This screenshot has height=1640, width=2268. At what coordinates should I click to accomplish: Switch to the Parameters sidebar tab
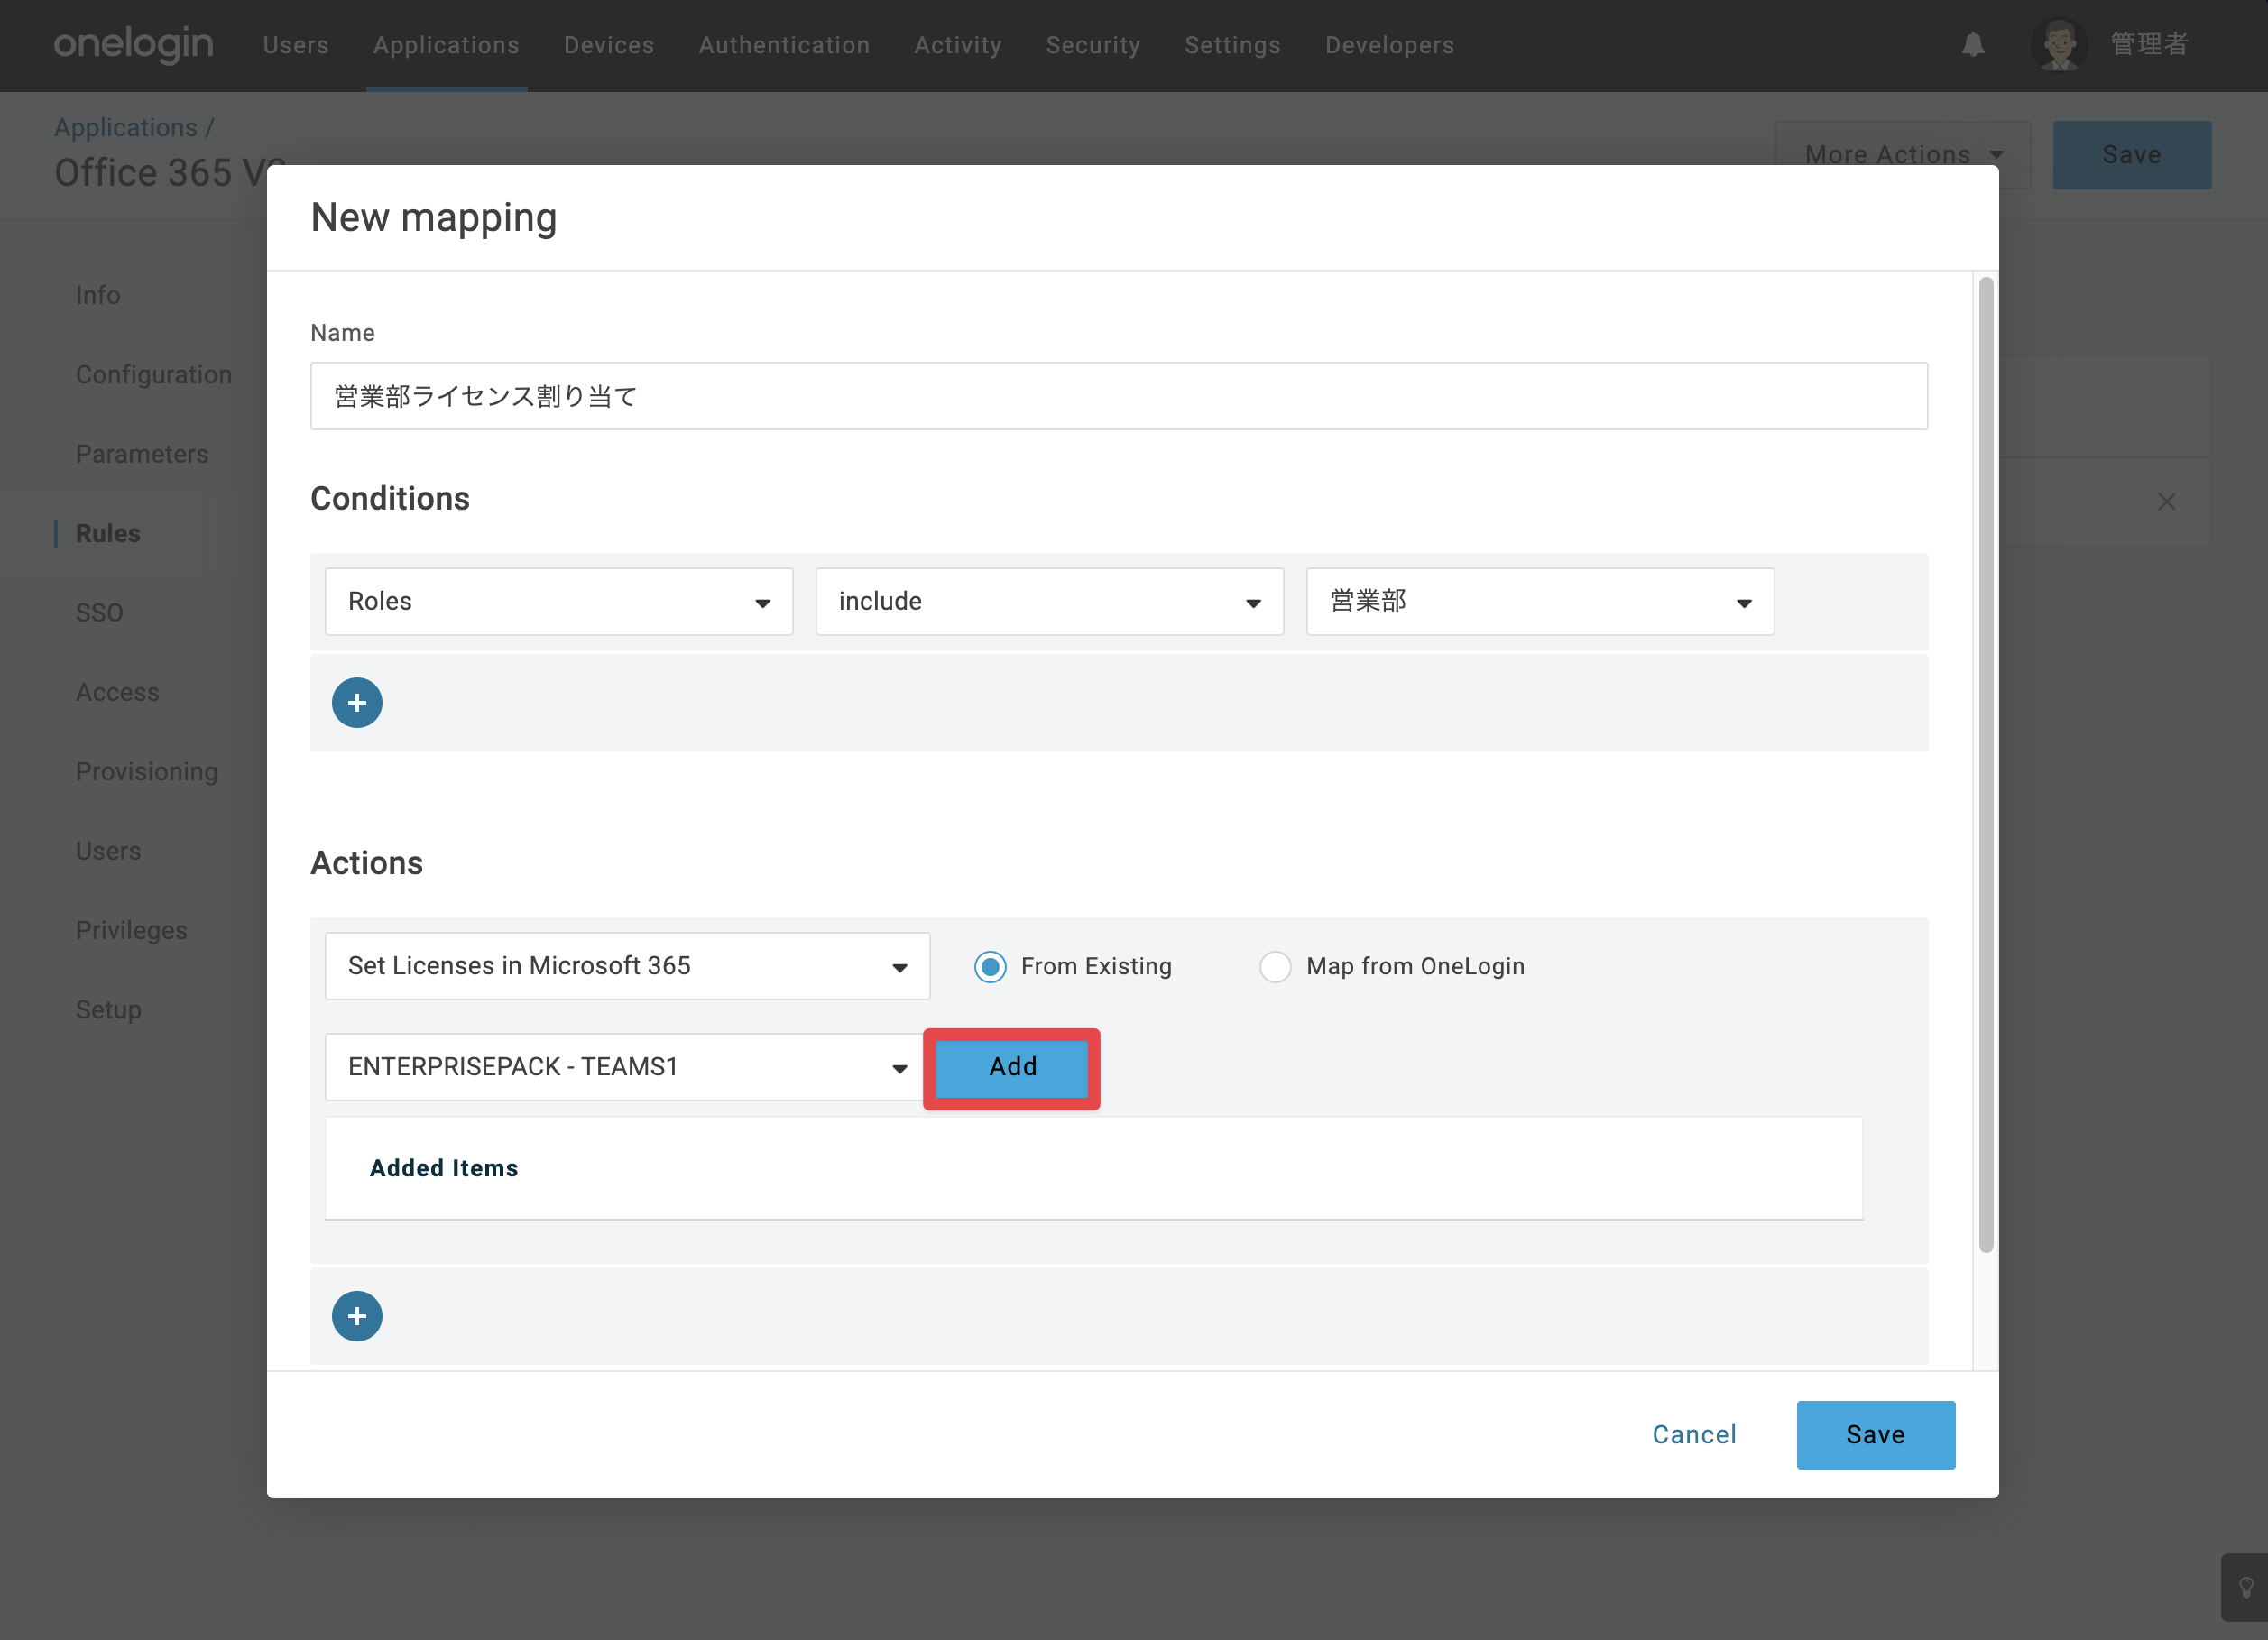point(142,454)
